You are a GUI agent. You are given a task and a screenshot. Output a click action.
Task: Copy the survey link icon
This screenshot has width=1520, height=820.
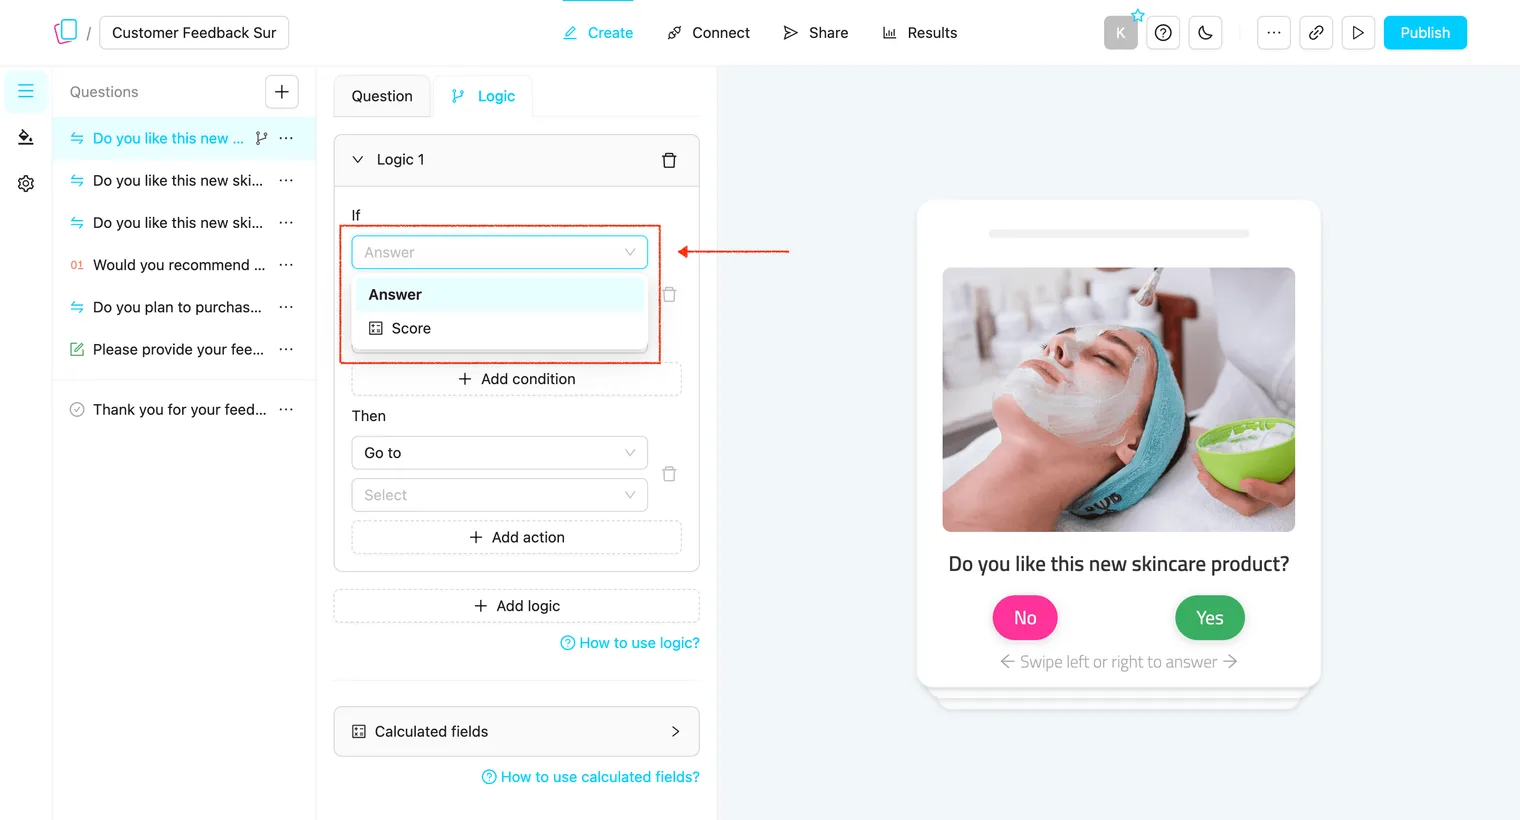(x=1316, y=33)
